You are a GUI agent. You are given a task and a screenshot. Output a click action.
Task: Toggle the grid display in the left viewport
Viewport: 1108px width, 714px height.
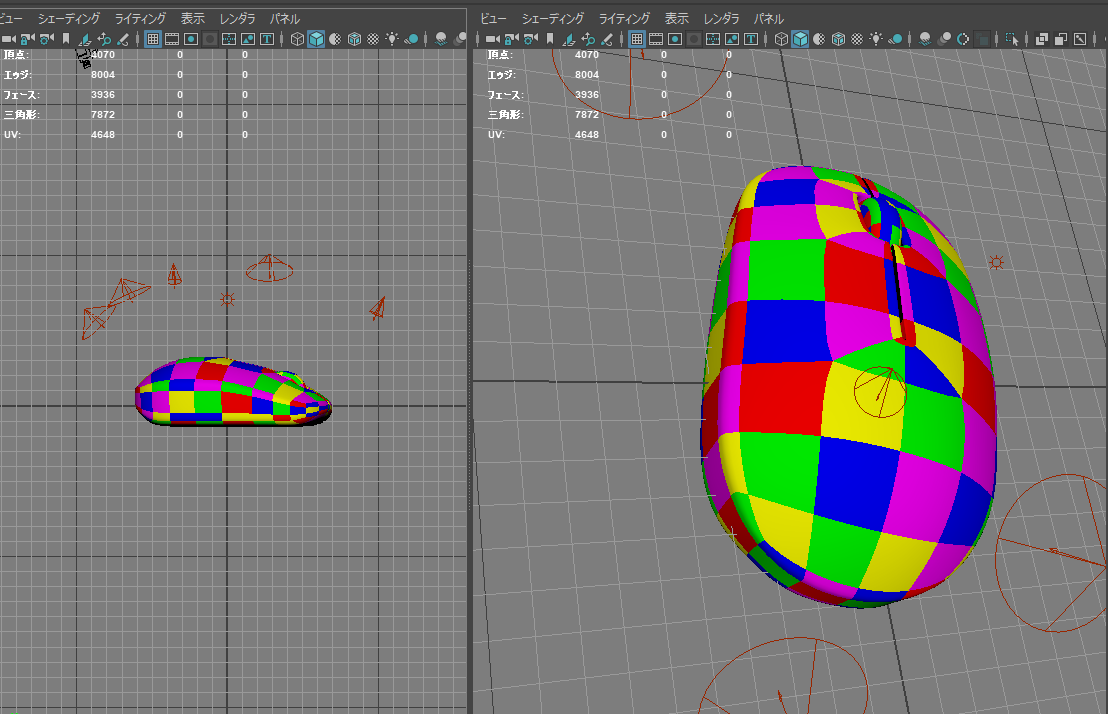tap(153, 39)
